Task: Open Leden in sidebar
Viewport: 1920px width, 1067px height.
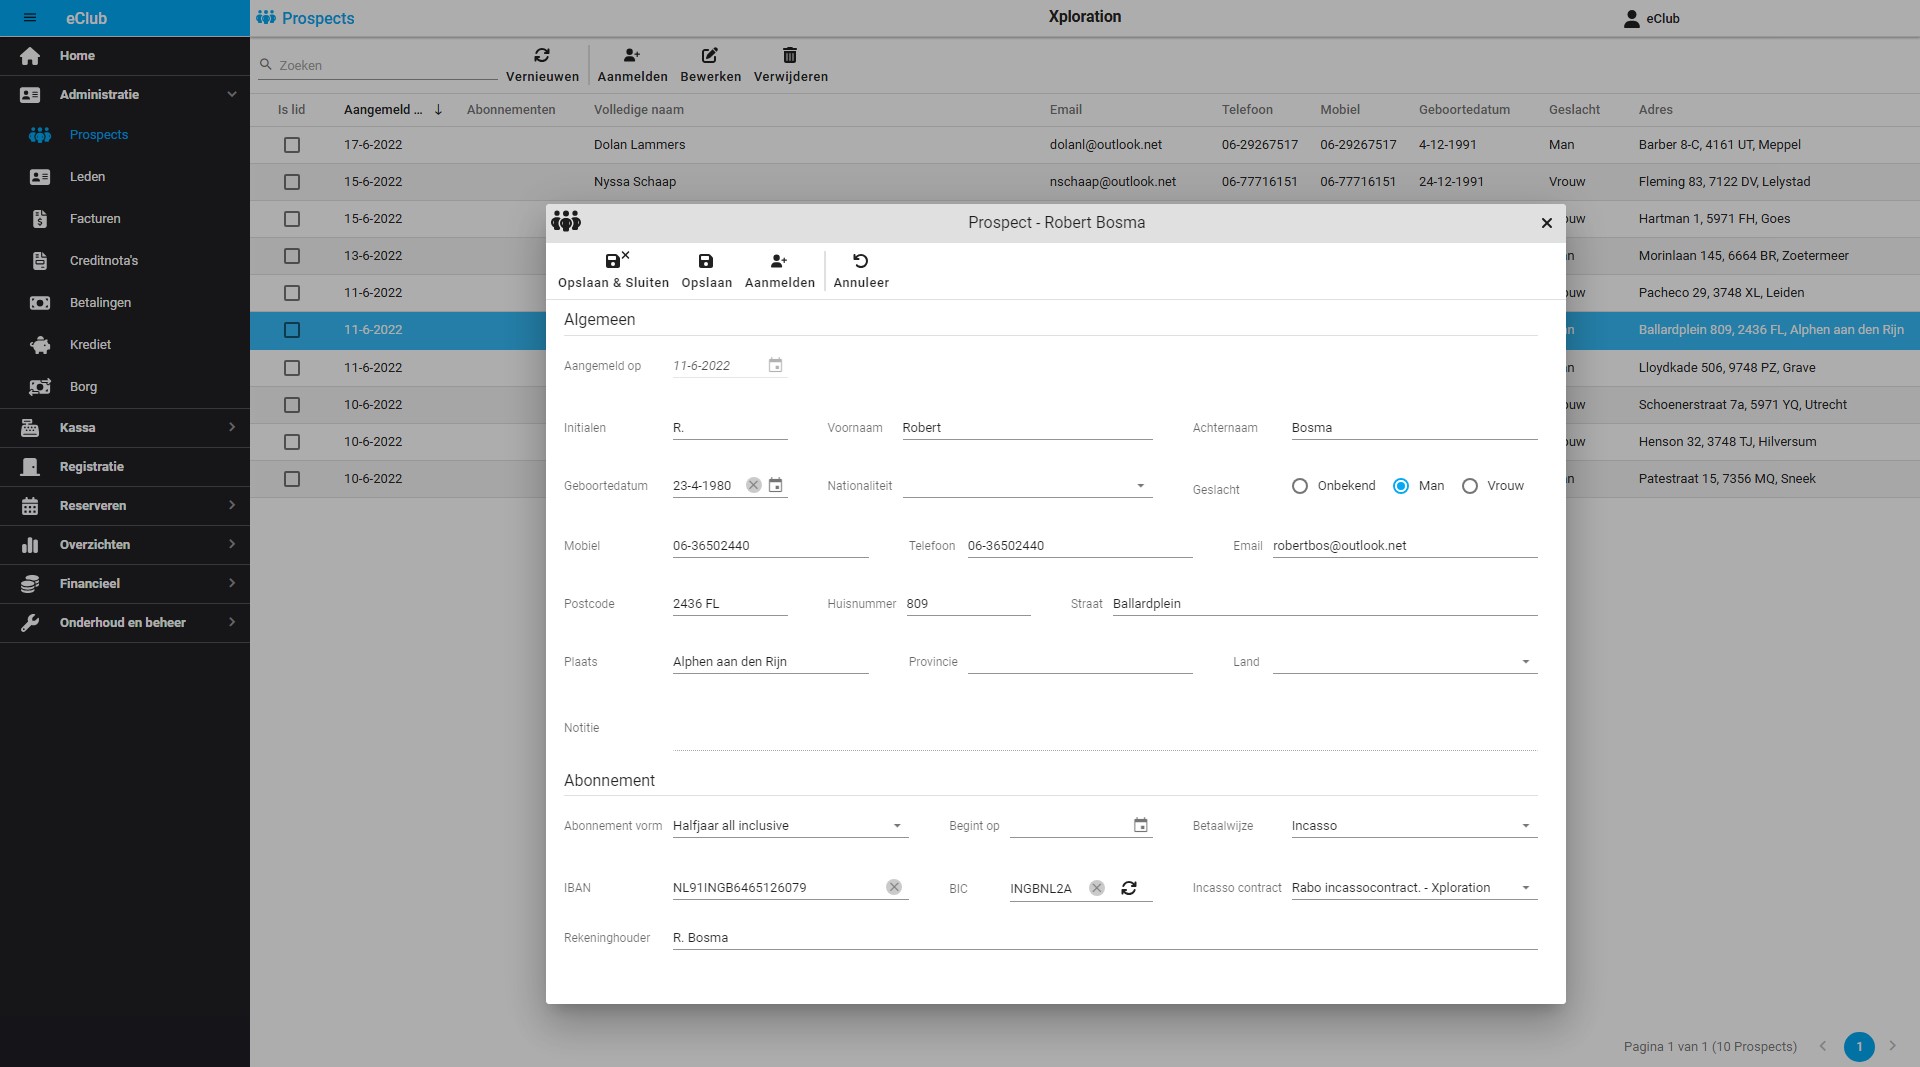Action: [x=124, y=177]
